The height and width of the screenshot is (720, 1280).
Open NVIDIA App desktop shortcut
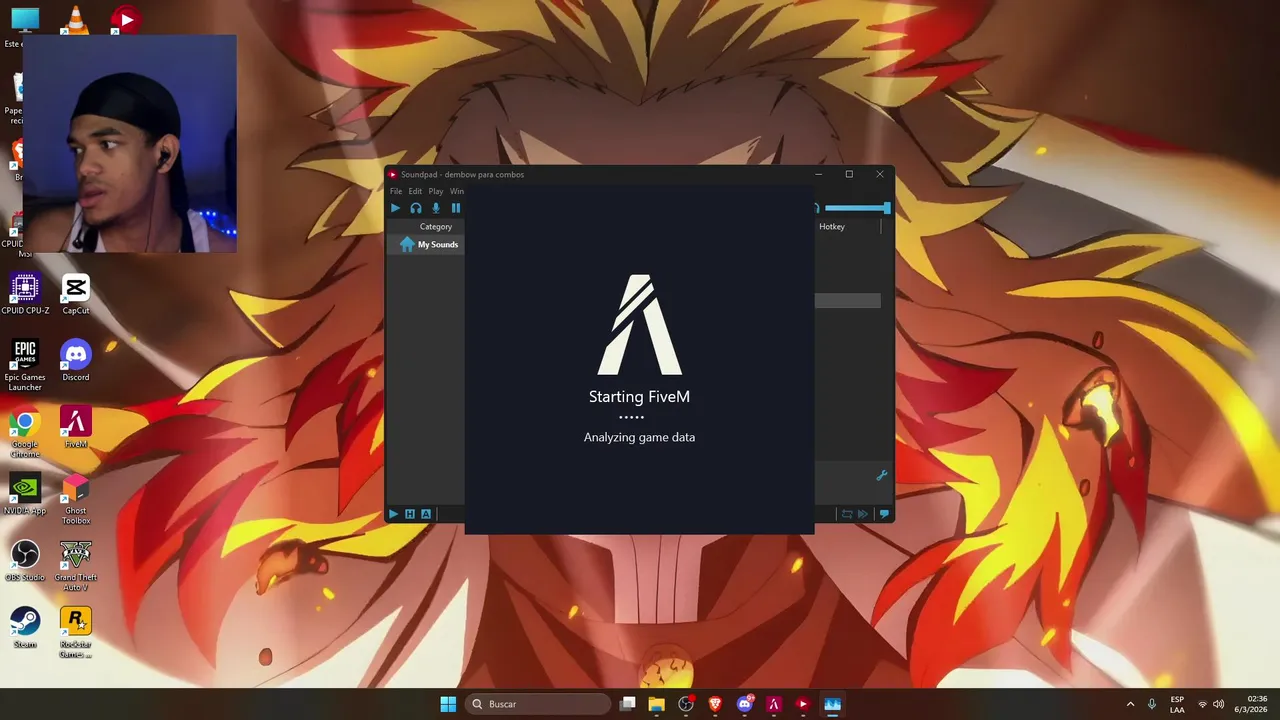[x=25, y=495]
